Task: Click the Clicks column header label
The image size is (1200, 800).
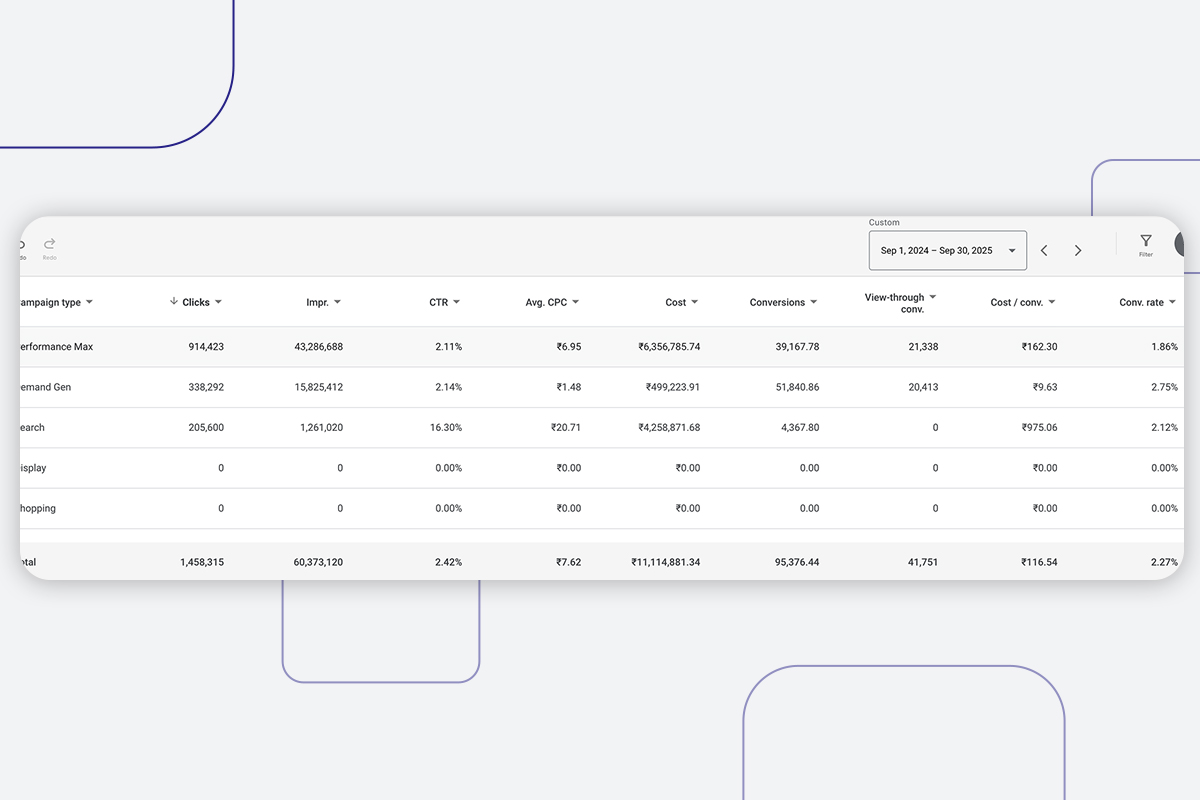Action: pos(196,303)
